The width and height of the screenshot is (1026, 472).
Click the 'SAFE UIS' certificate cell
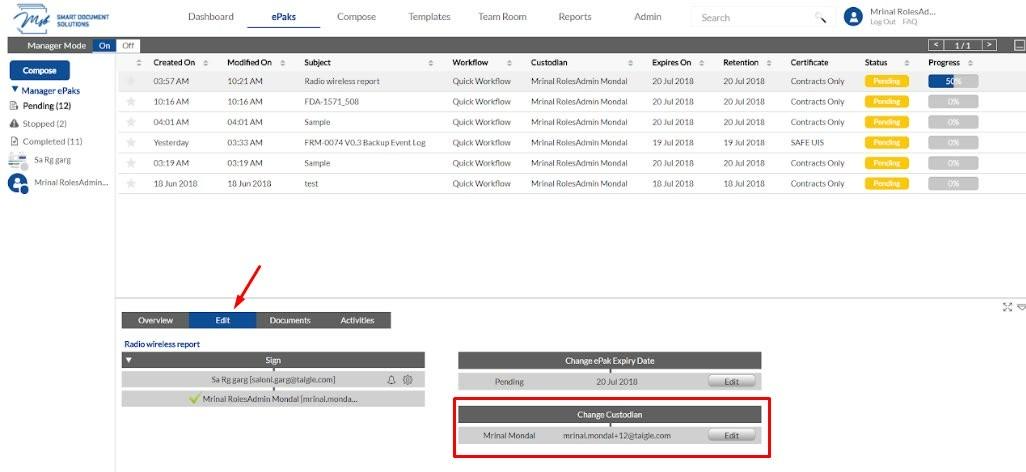pyautogui.click(x=807, y=142)
